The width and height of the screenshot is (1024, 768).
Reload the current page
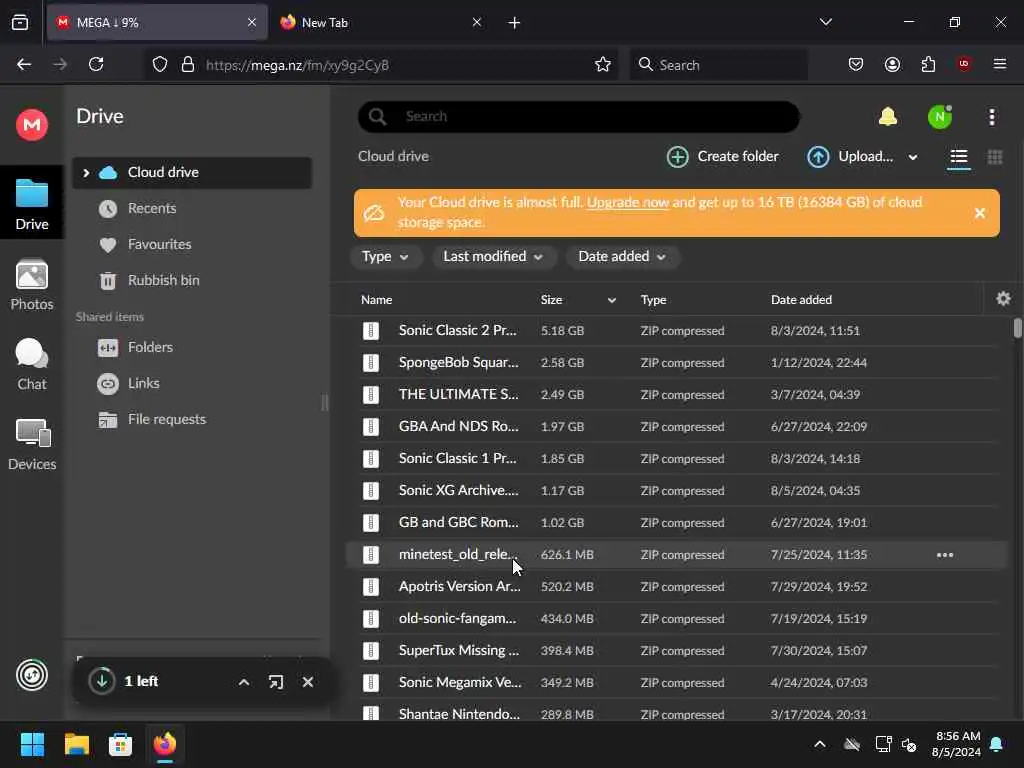click(96, 64)
